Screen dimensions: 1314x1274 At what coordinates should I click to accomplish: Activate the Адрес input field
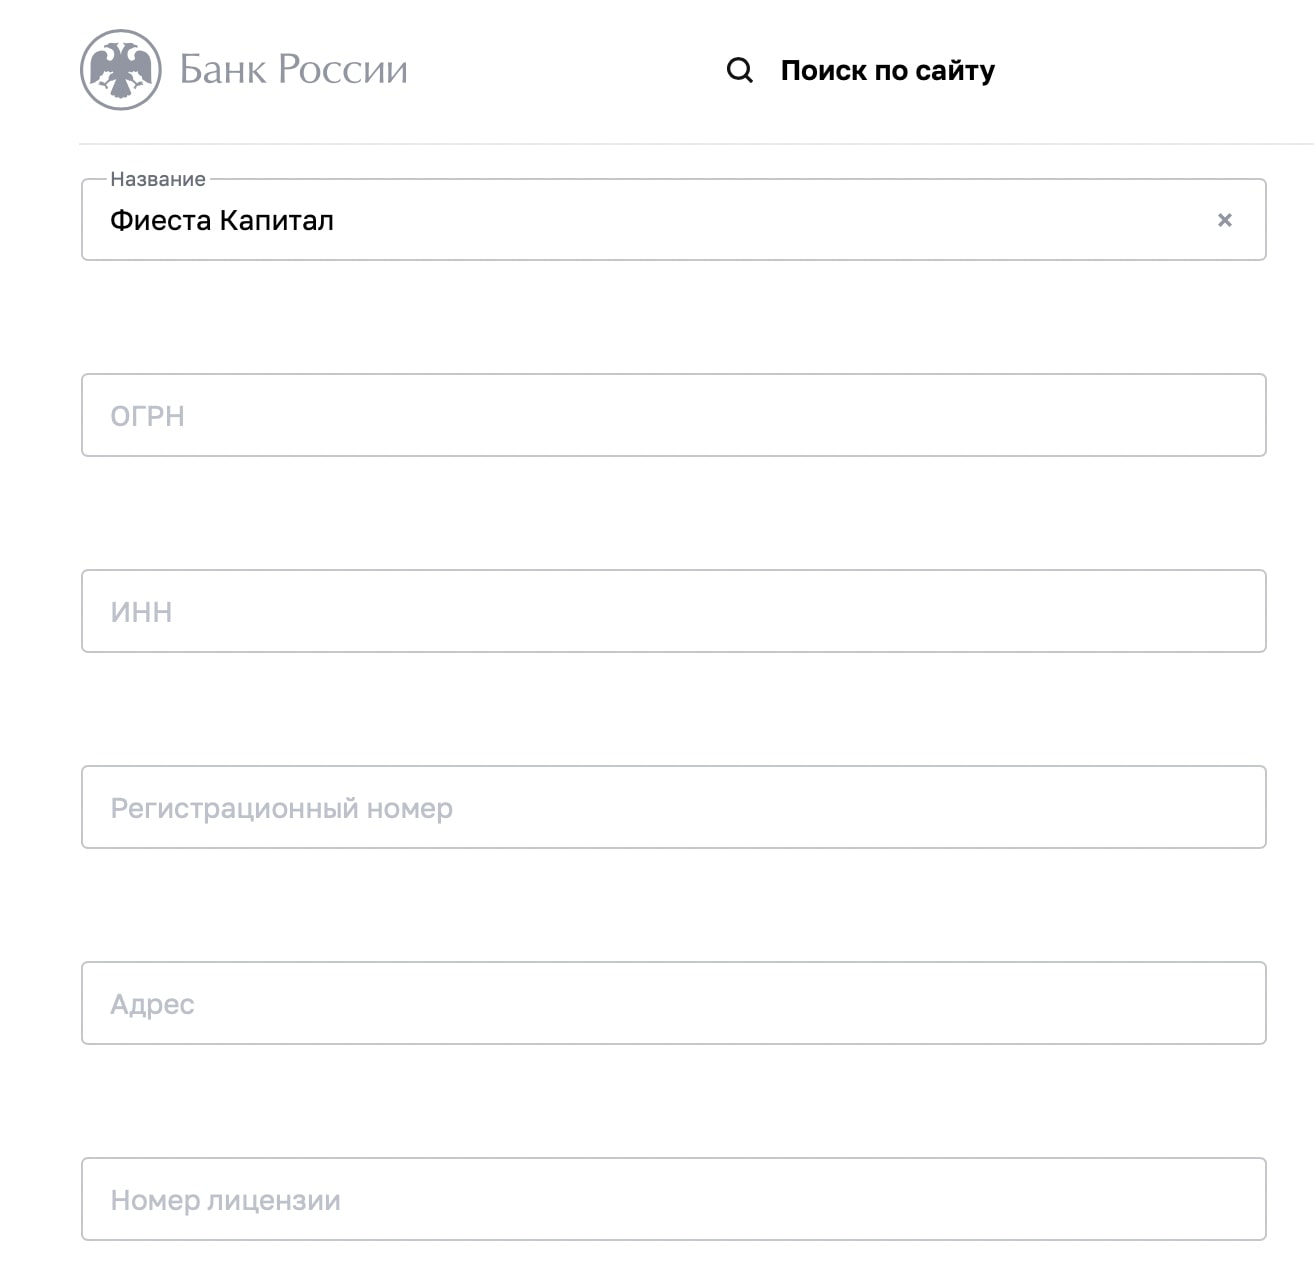(674, 1003)
